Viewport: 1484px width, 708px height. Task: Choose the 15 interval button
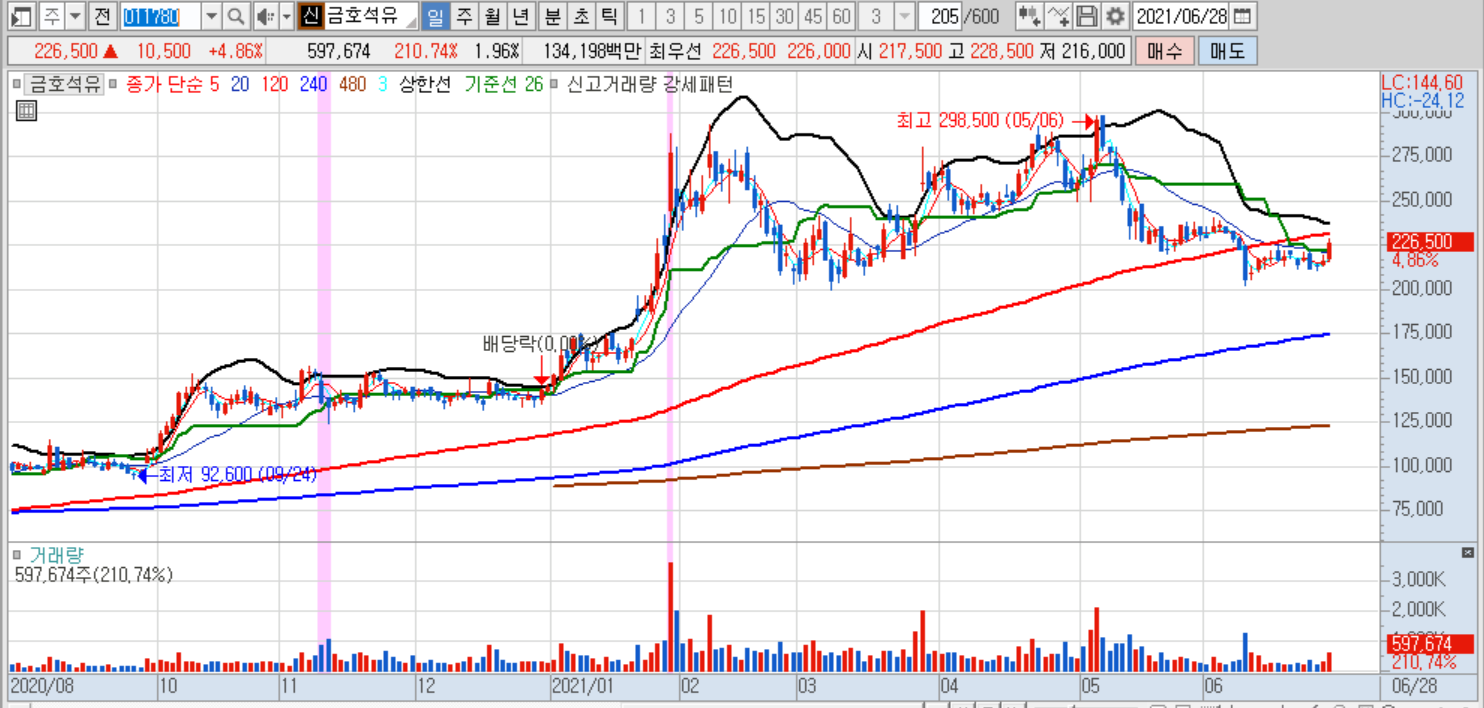(x=757, y=16)
